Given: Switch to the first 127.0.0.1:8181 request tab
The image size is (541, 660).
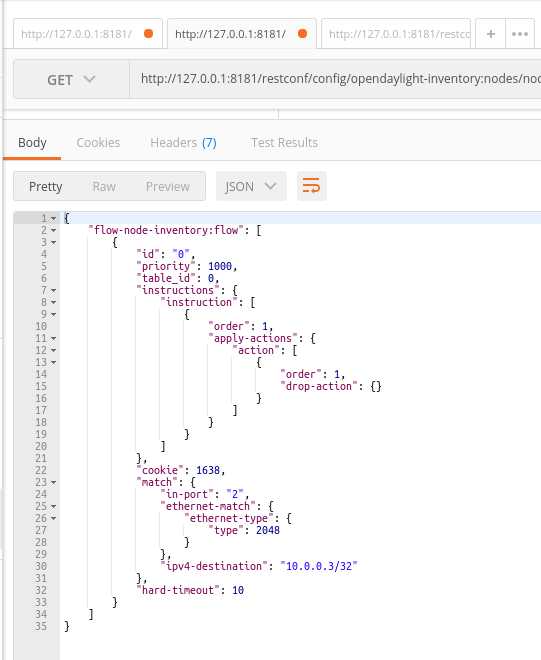Looking at the screenshot, I should pos(88,34).
